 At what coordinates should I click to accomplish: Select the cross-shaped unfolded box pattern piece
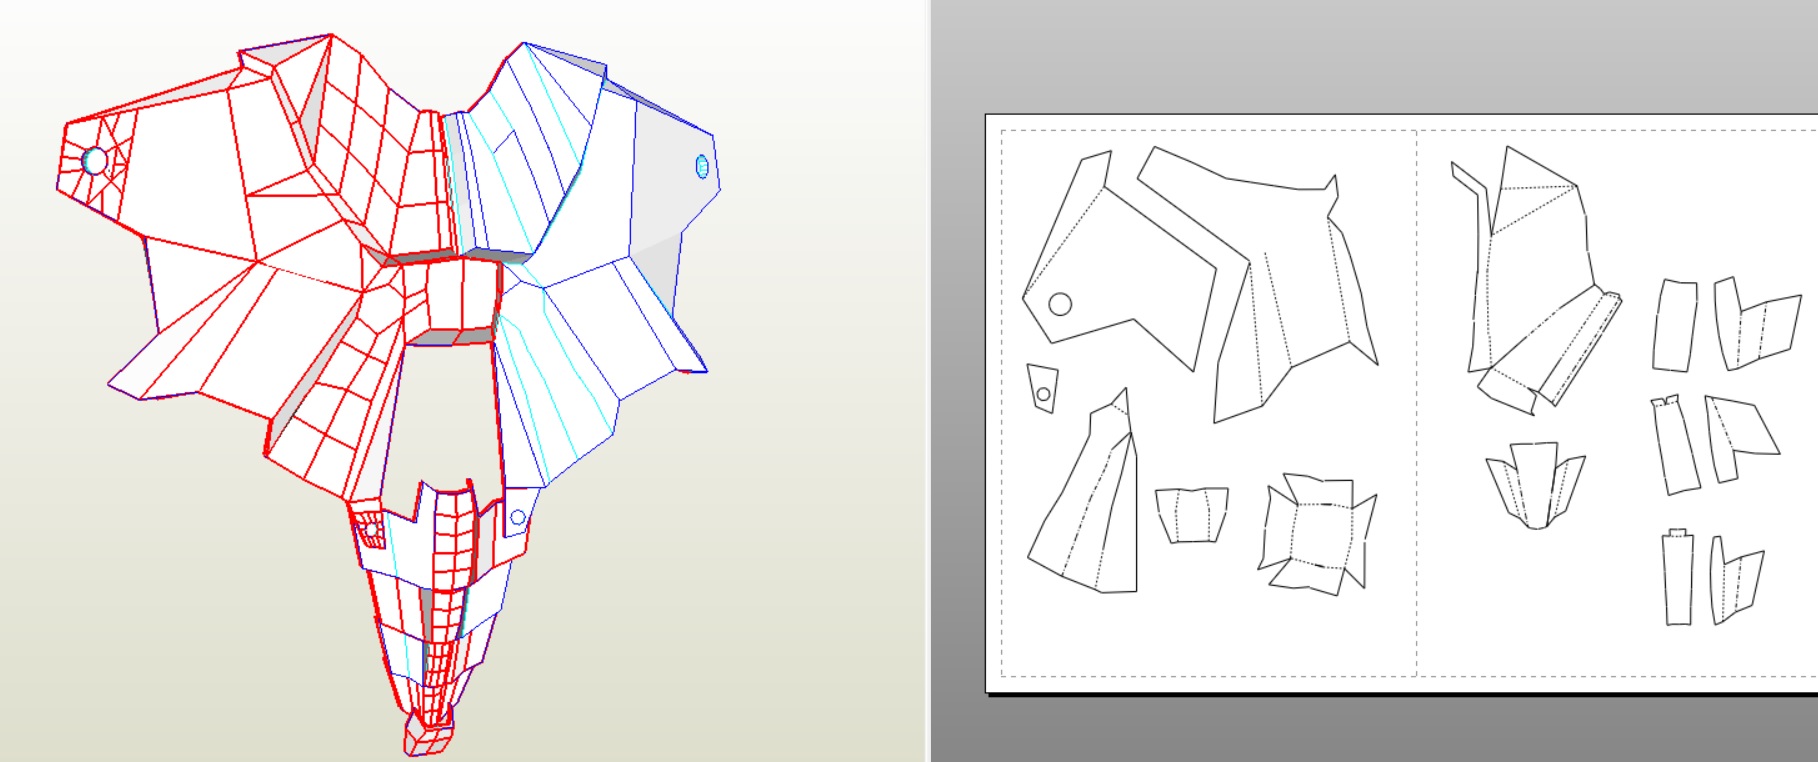1316,534
